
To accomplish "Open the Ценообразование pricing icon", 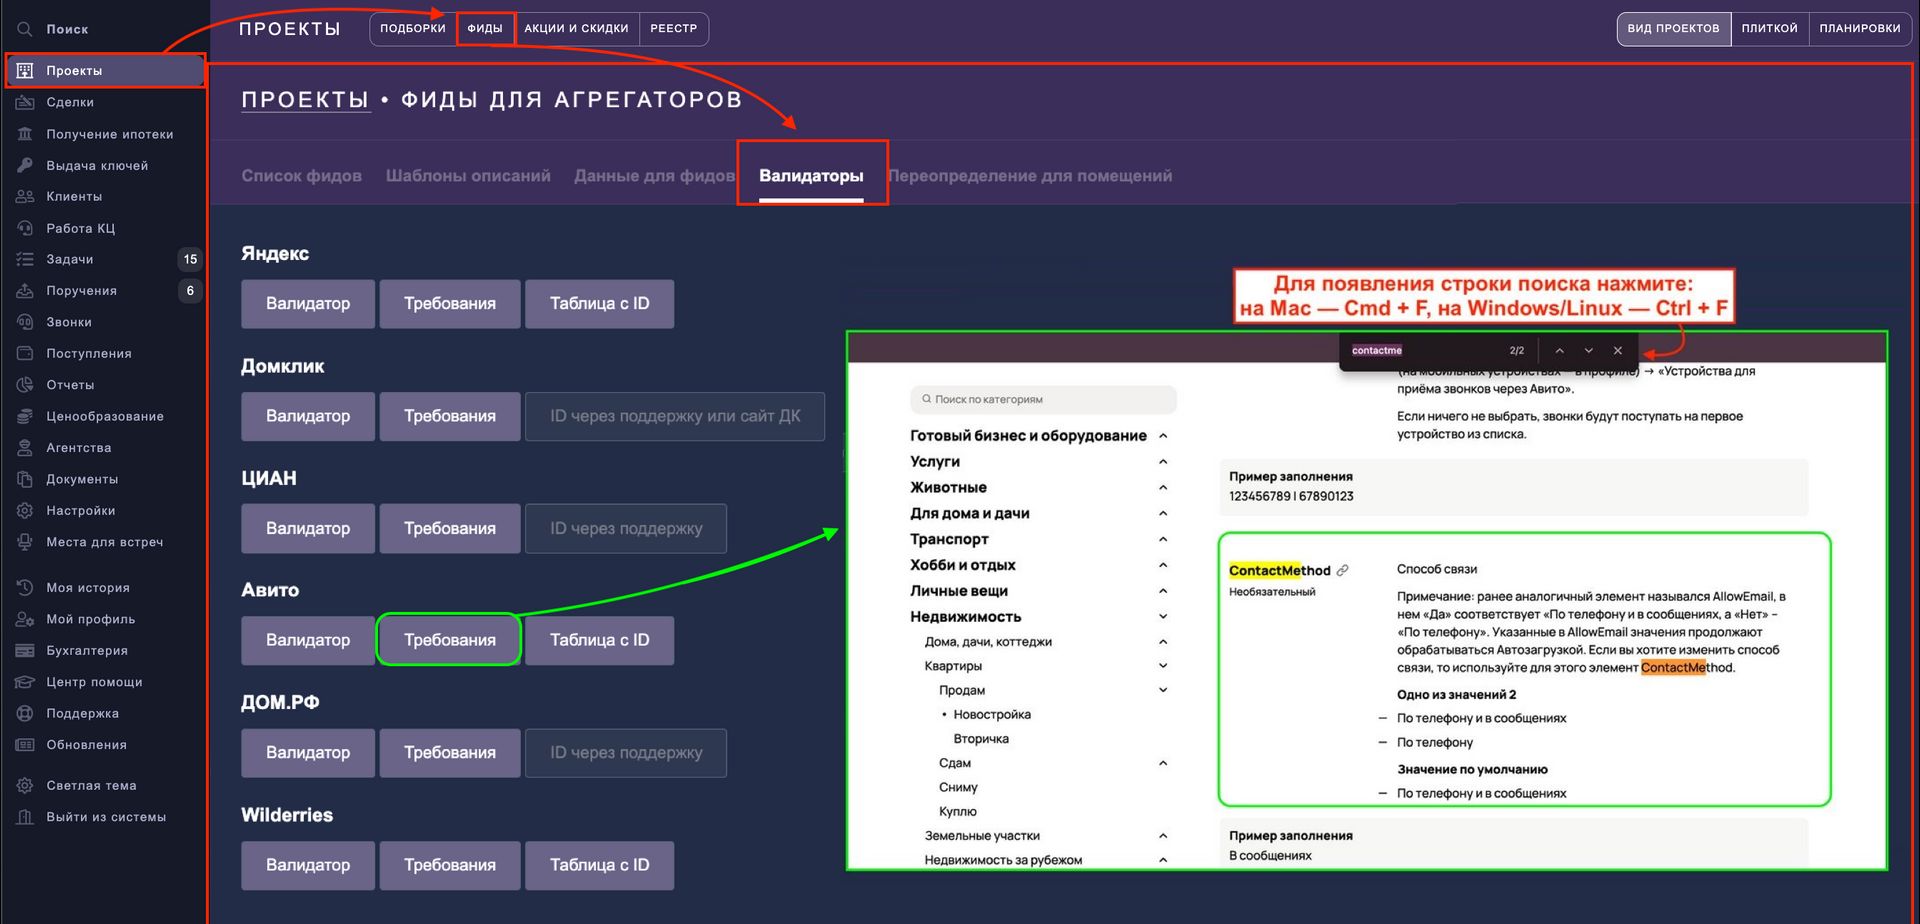I will tap(25, 416).
